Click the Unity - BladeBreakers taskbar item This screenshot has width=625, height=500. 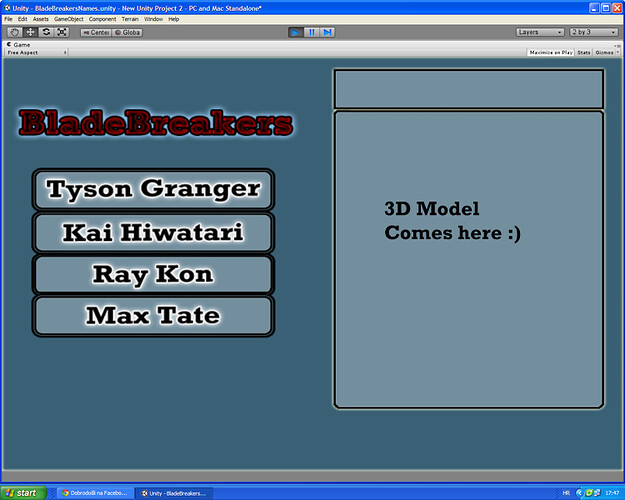point(174,493)
